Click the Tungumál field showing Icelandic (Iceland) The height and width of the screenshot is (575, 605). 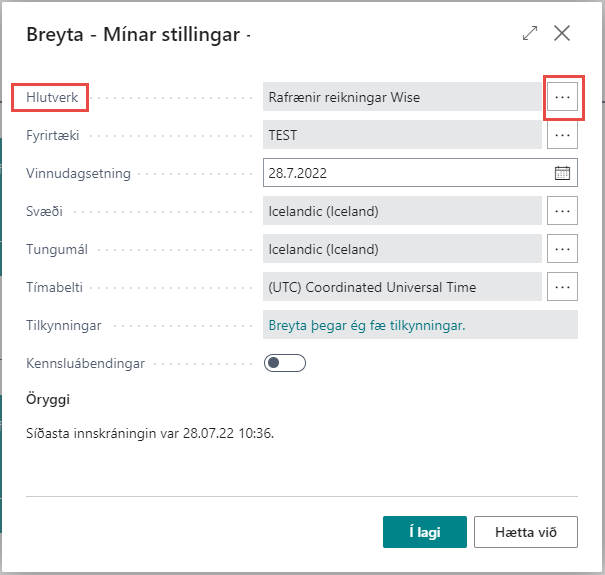[x=402, y=249]
